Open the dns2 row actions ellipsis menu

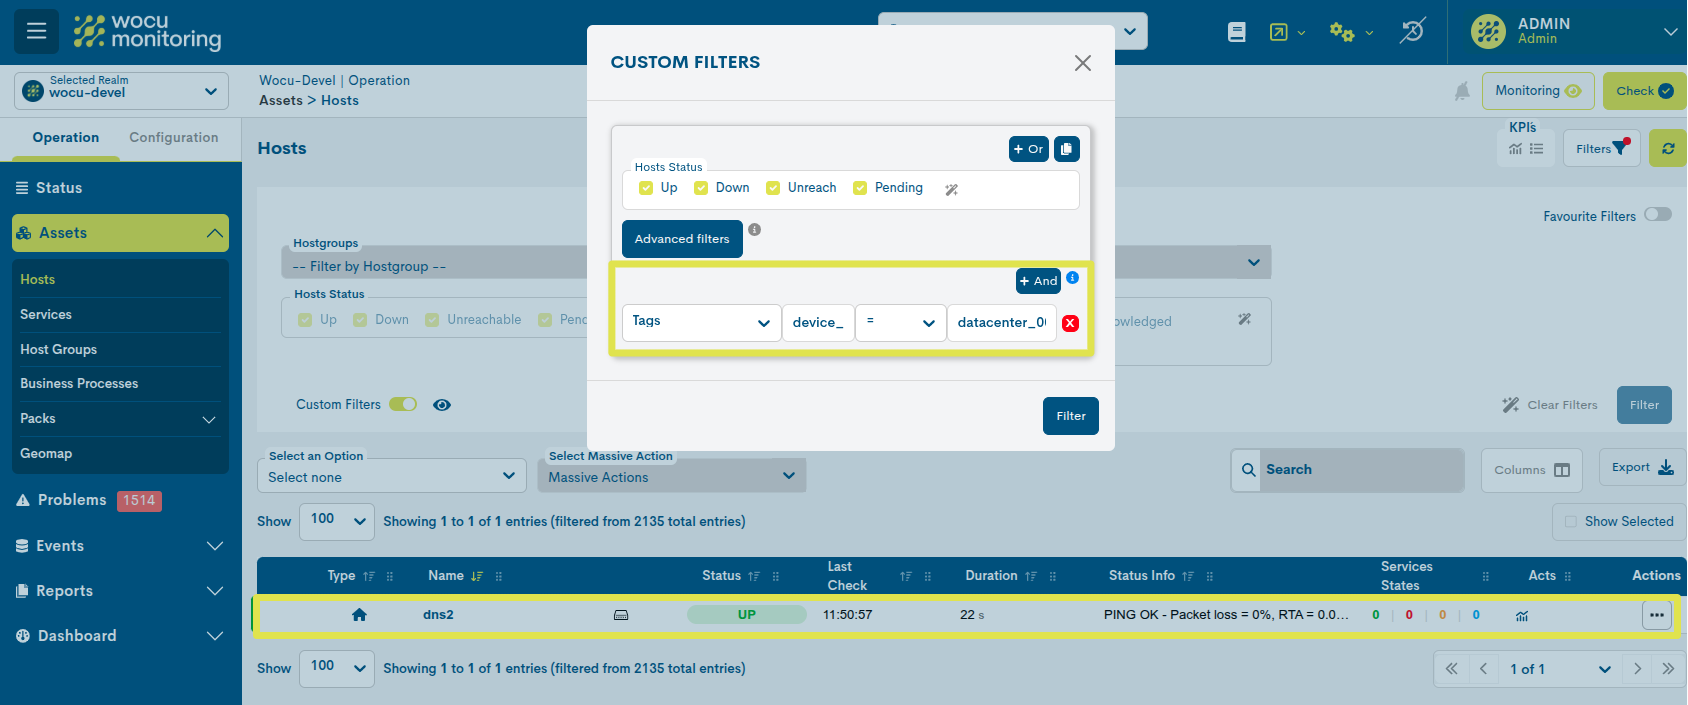(x=1656, y=615)
